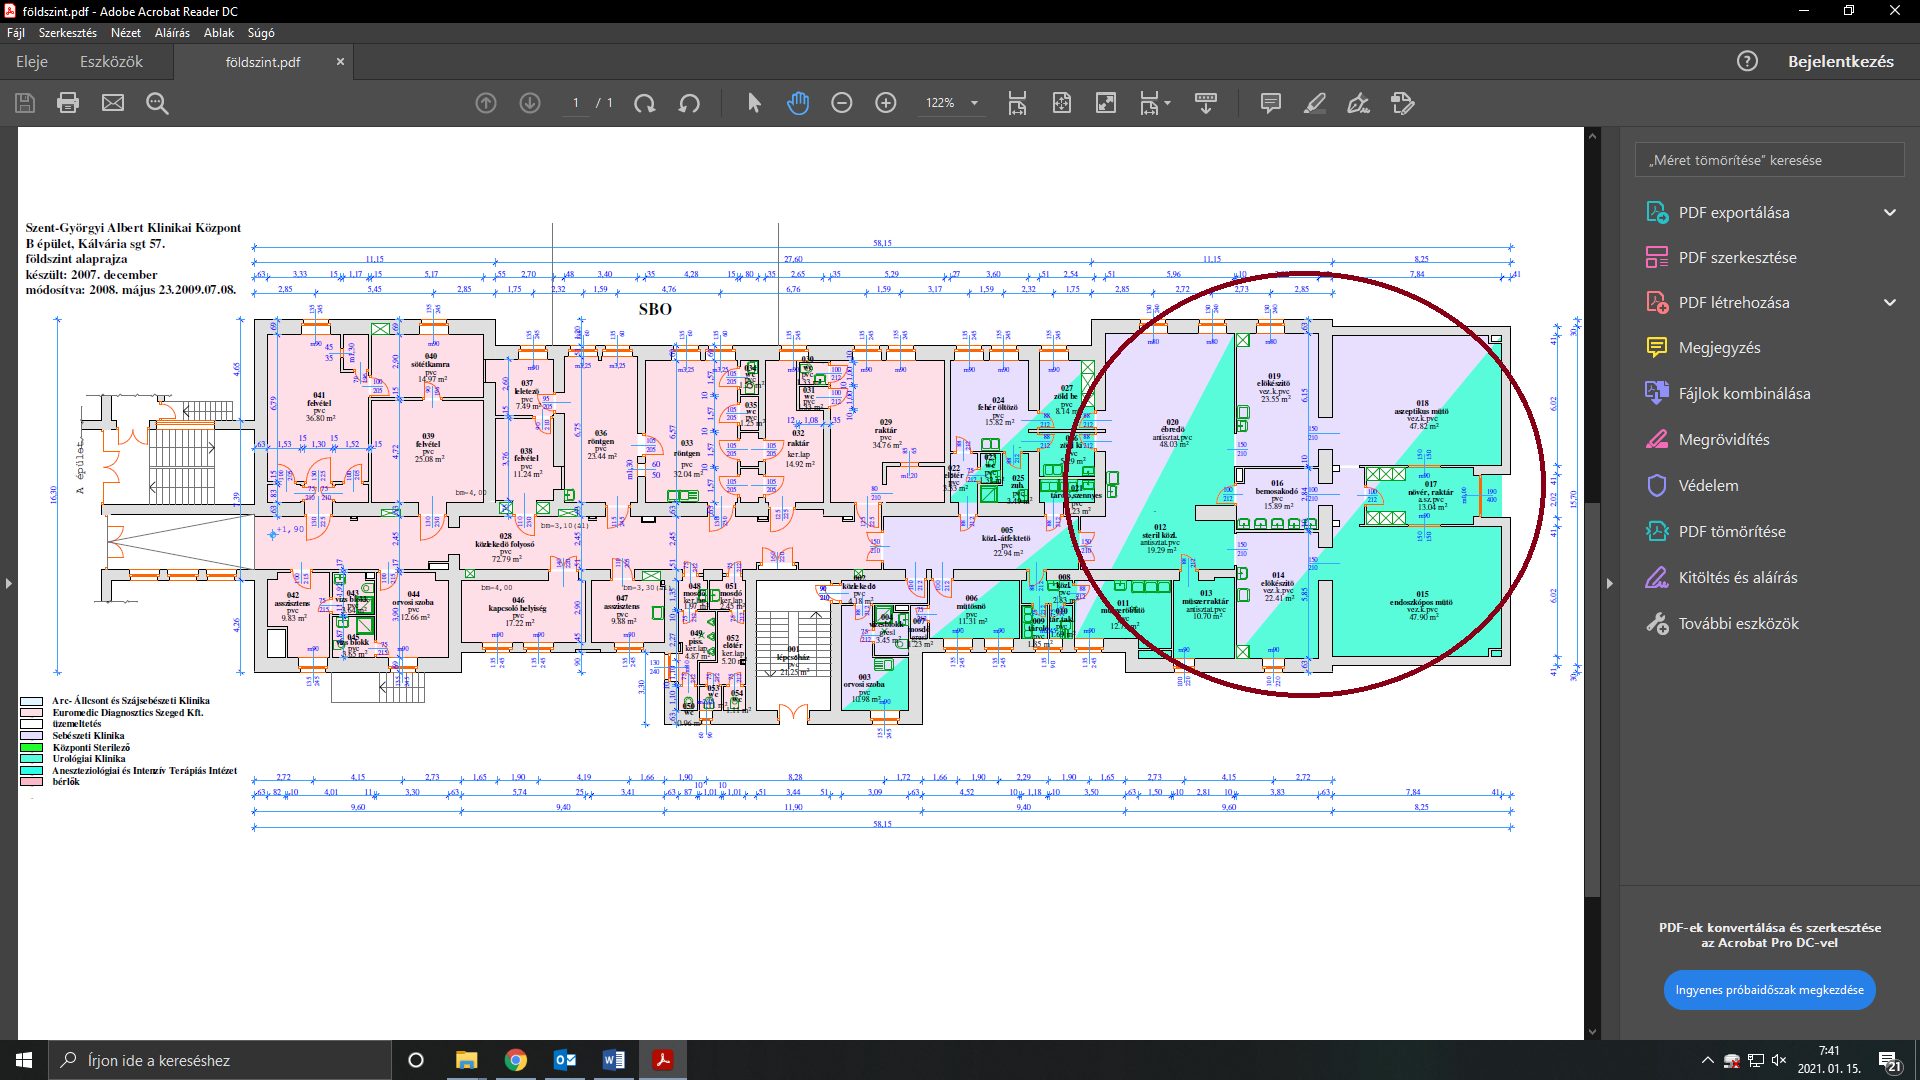Select the Hand pan tool

(x=798, y=103)
